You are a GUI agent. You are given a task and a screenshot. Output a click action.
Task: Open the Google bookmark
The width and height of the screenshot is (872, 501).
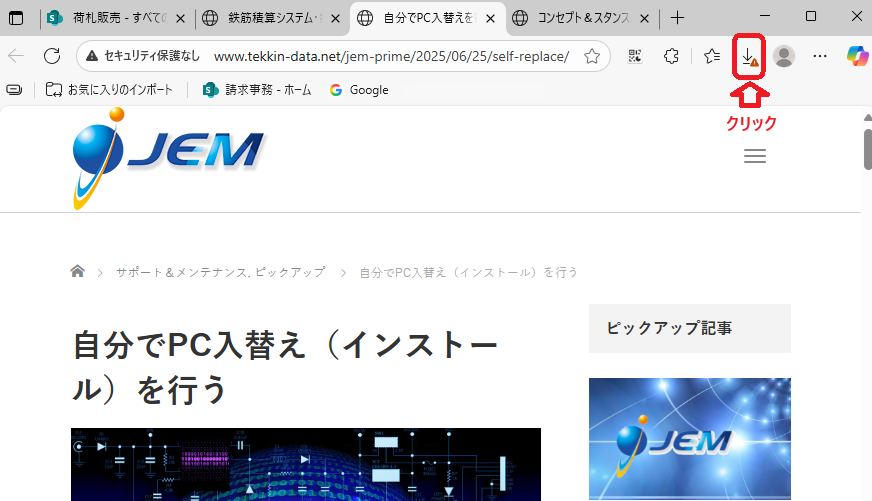click(x=359, y=90)
